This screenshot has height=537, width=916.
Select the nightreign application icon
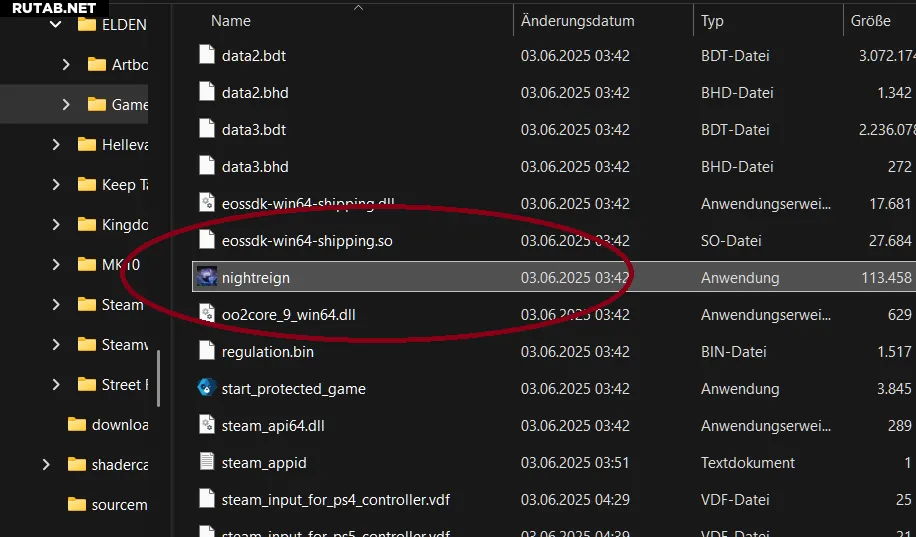pos(207,276)
